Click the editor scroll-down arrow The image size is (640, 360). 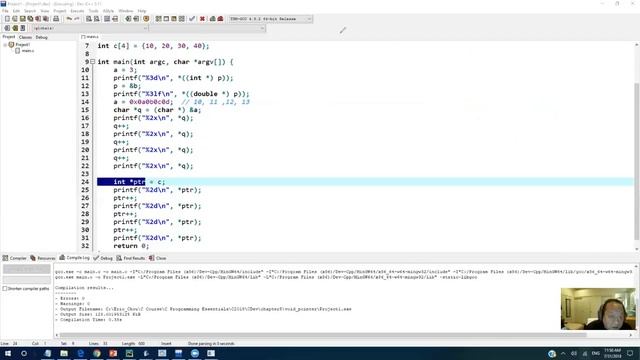(637, 249)
